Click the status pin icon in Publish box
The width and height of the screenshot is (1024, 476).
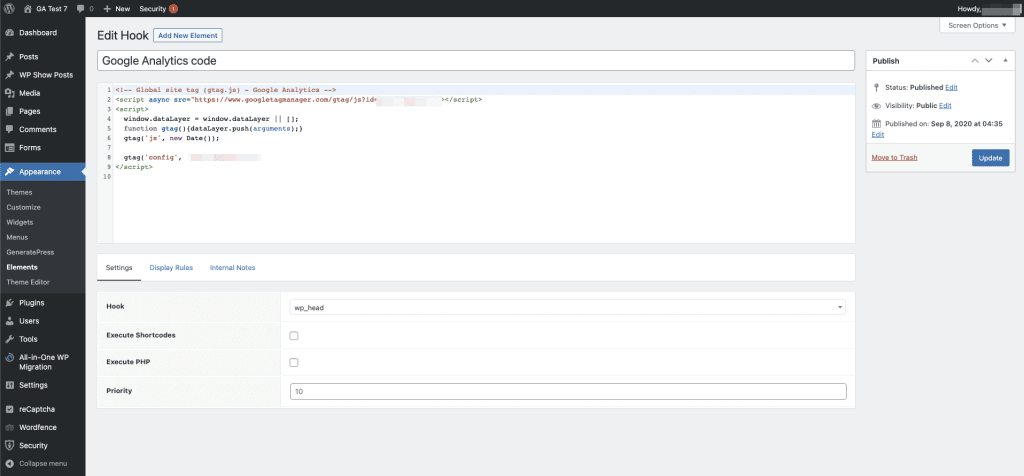pyautogui.click(x=876, y=87)
